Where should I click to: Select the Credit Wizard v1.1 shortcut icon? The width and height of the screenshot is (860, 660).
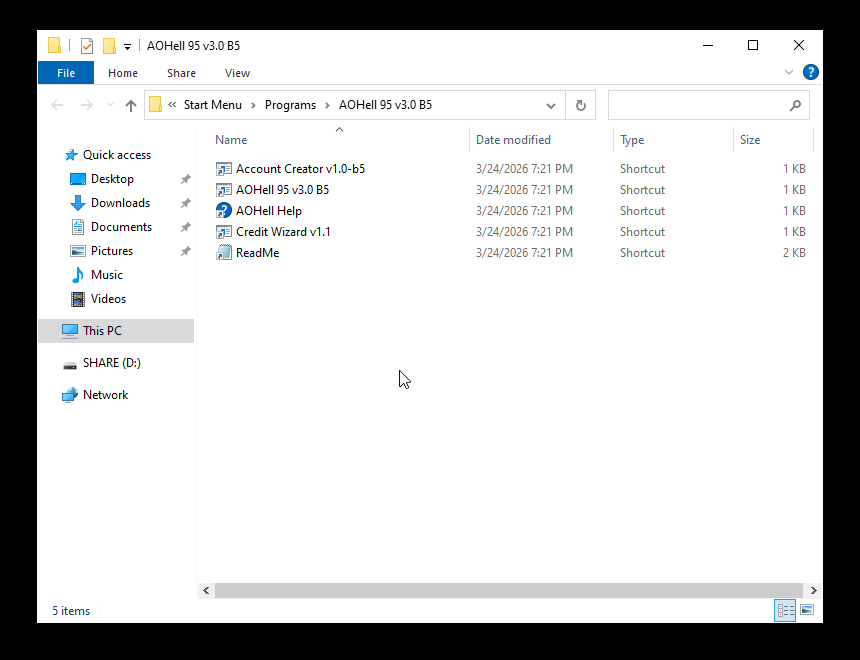(224, 232)
